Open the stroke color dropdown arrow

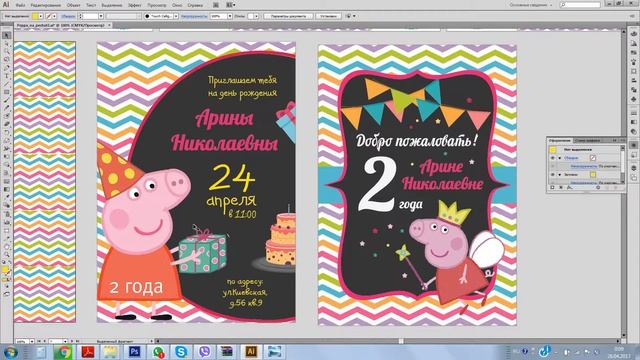(54, 16)
